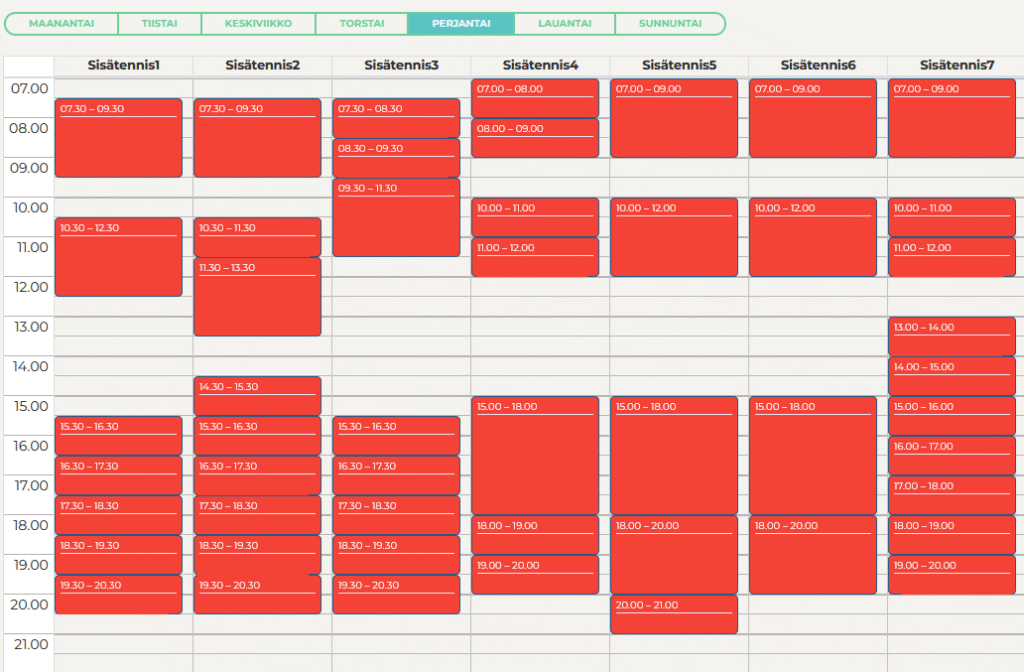
Task: Switch to the Maanantai tab
Action: pos(61,23)
